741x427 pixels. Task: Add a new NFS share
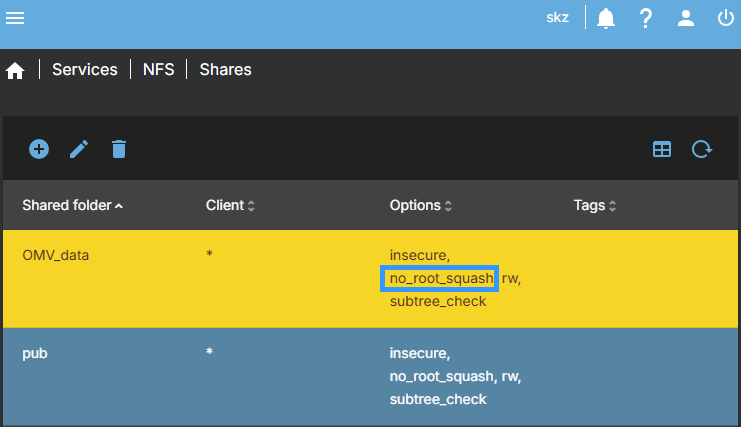(39, 149)
